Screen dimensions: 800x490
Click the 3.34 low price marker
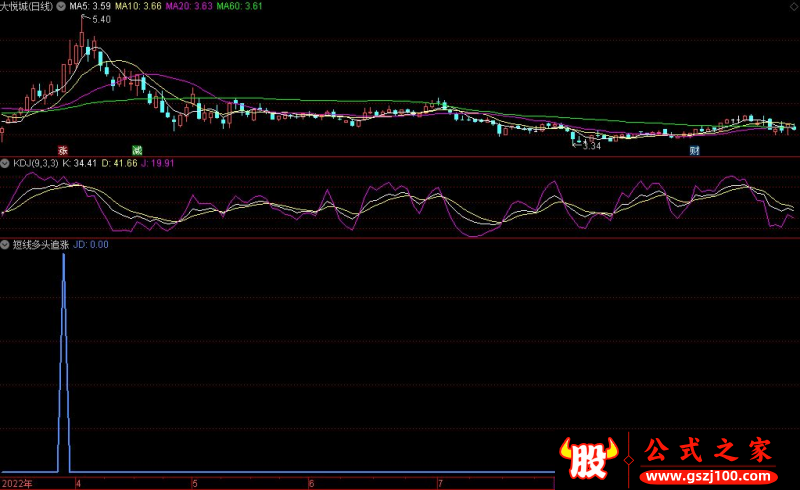(x=590, y=146)
